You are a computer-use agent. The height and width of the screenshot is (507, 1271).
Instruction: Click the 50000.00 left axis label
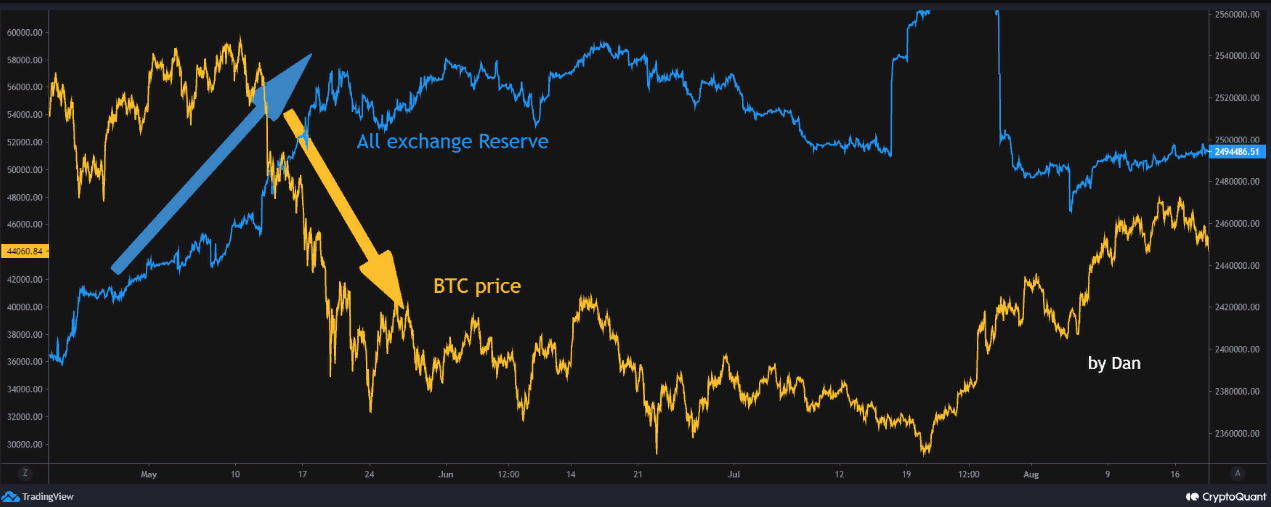pyautogui.click(x=24, y=169)
